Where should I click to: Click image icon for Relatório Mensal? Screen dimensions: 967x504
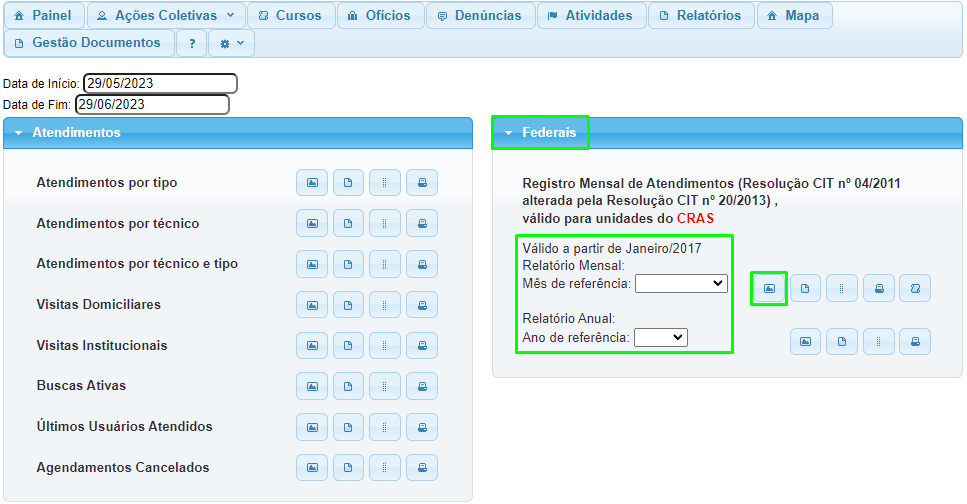pyautogui.click(x=769, y=288)
